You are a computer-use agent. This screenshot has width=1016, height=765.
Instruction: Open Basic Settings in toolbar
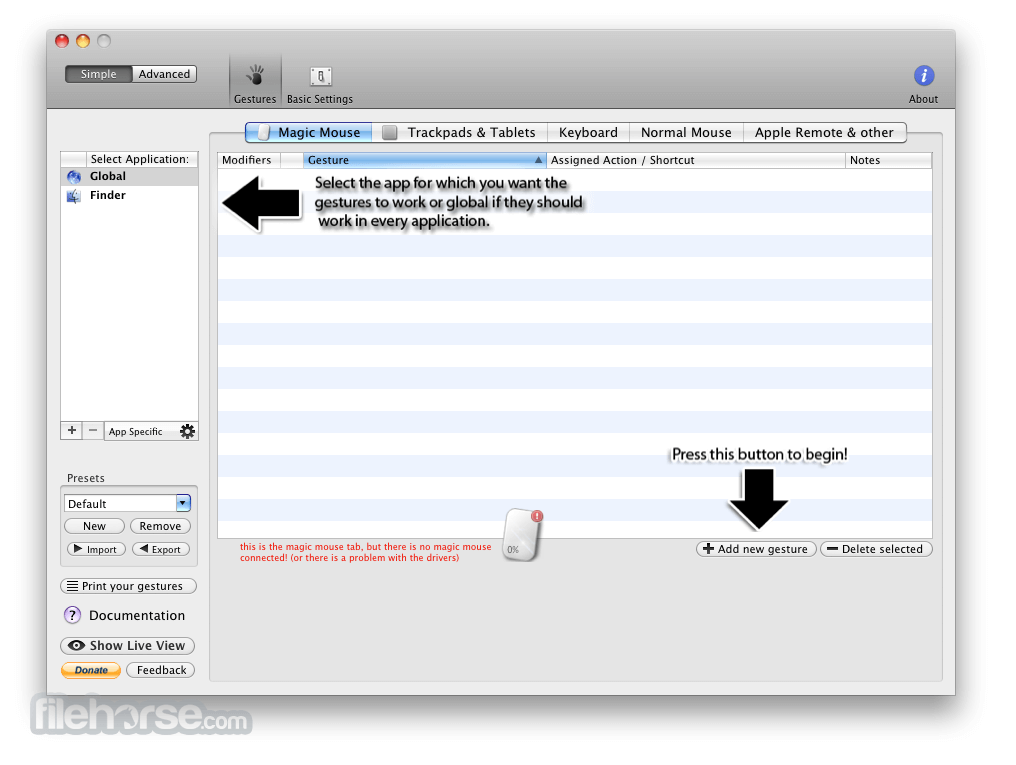pos(320,84)
